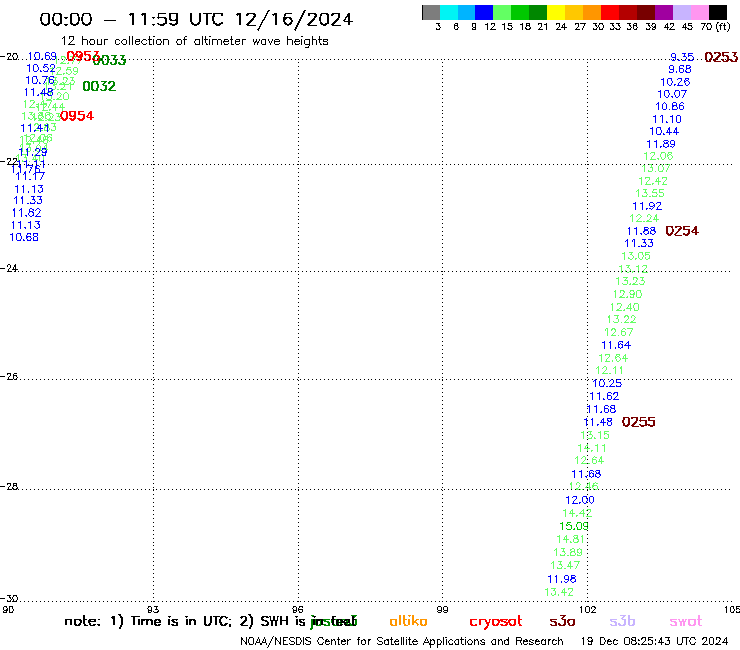The height and width of the screenshot is (650, 740).
Task: Click the wave height value 12.40
Action: [x=624, y=307]
